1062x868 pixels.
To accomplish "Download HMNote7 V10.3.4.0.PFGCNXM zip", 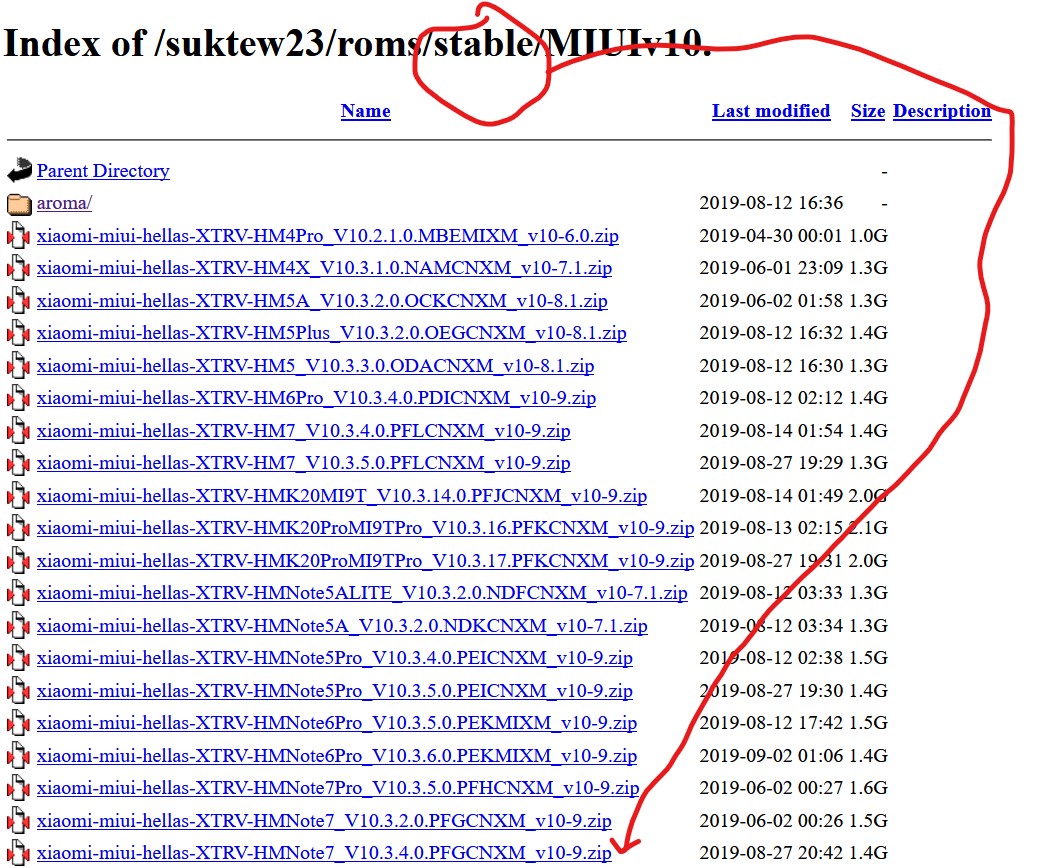I will point(324,853).
